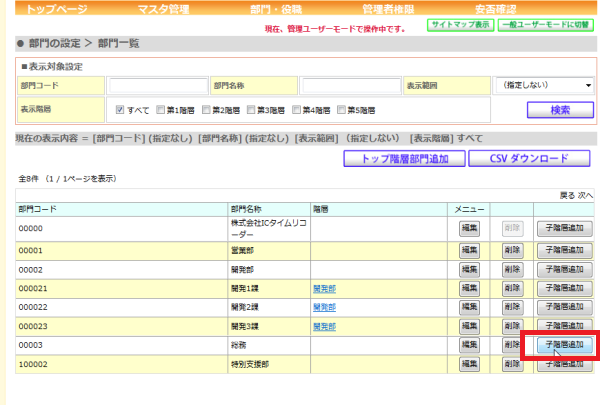Open 開発部 link in 開発2課 row
Screen dimensions: 600x405
(324, 307)
